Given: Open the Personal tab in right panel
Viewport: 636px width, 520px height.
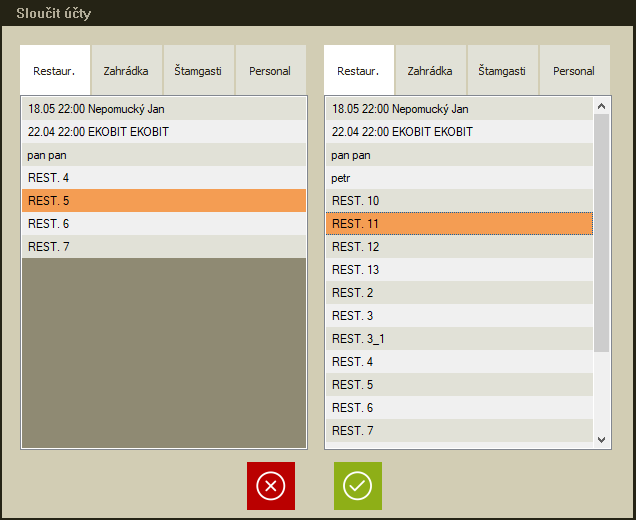Looking at the screenshot, I should pyautogui.click(x=574, y=71).
